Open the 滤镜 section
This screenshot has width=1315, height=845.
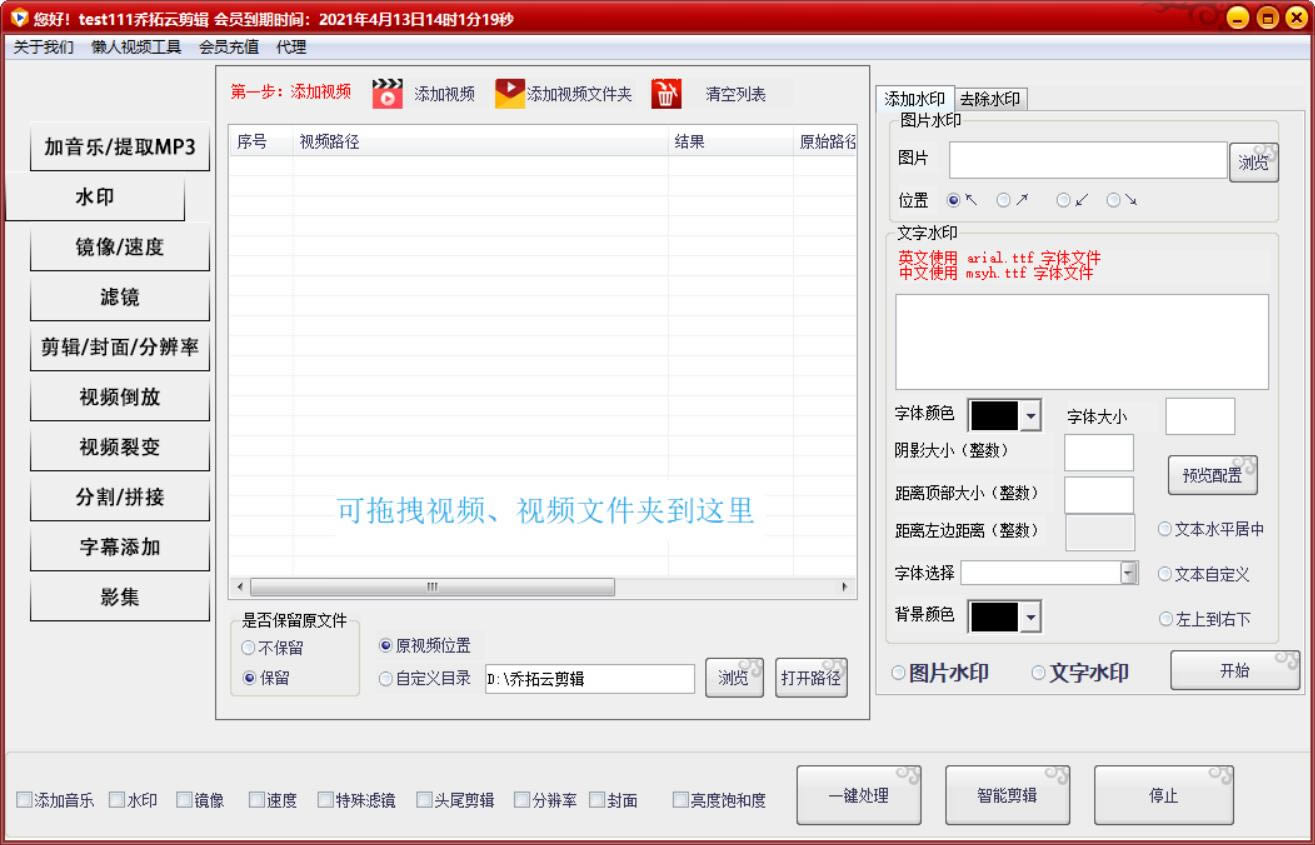[x=120, y=297]
